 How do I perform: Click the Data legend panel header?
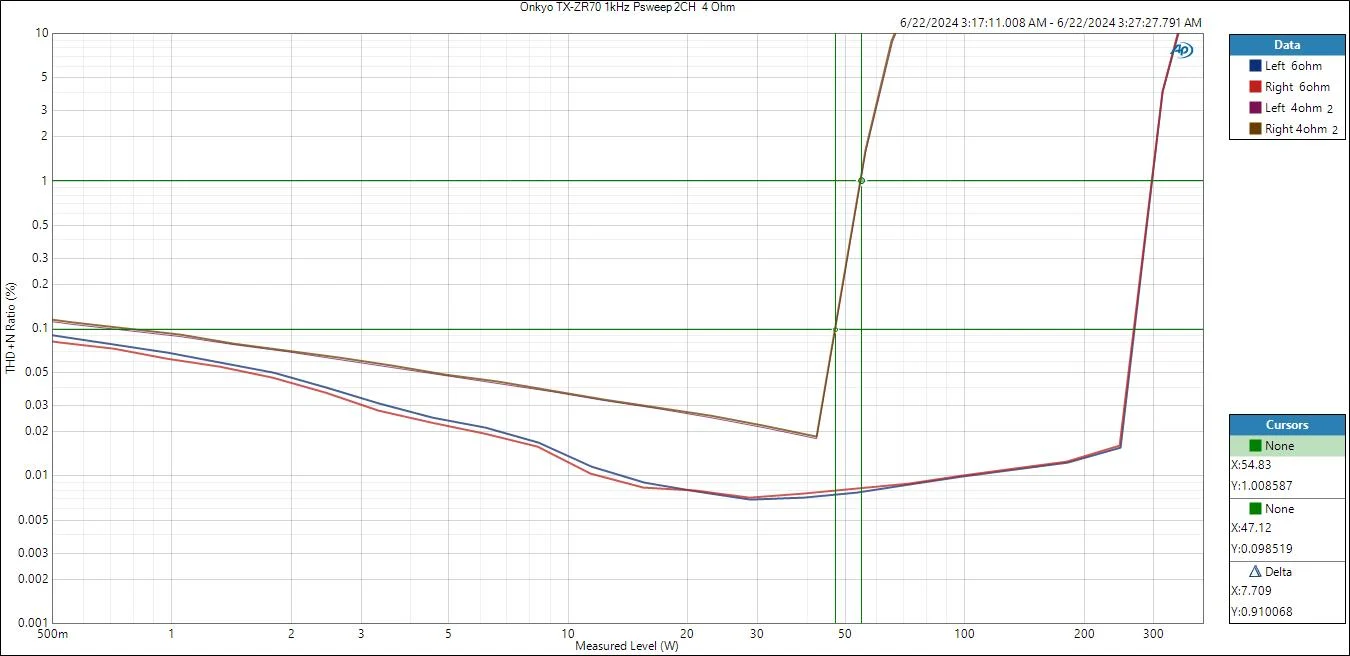pyautogui.click(x=1286, y=45)
